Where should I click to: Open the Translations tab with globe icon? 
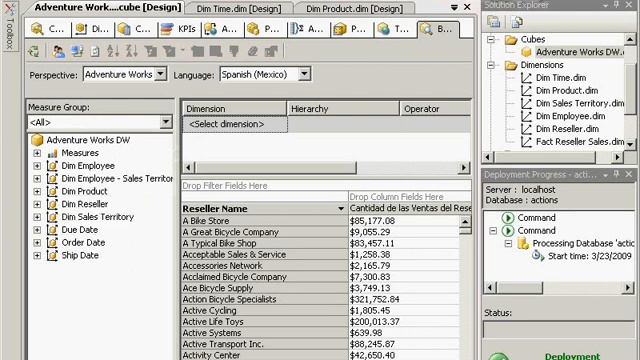pyautogui.click(x=395, y=29)
